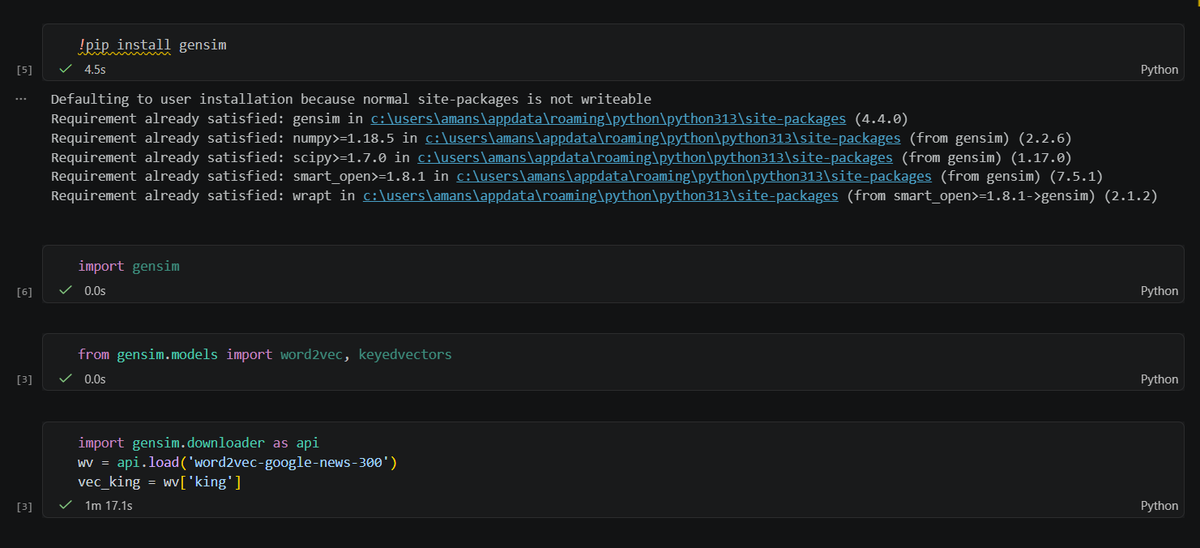Click Python language label of import gensim cell

pos(1159,291)
